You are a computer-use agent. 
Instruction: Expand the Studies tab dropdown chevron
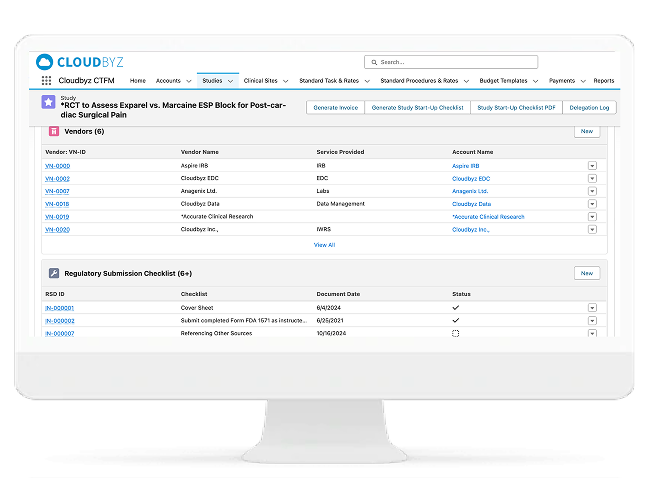point(230,81)
